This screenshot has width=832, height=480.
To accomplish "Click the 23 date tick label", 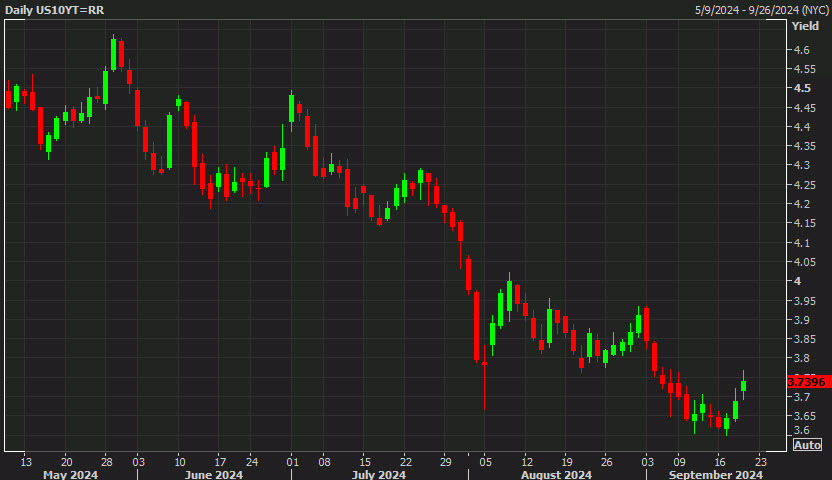I will tap(760, 461).
